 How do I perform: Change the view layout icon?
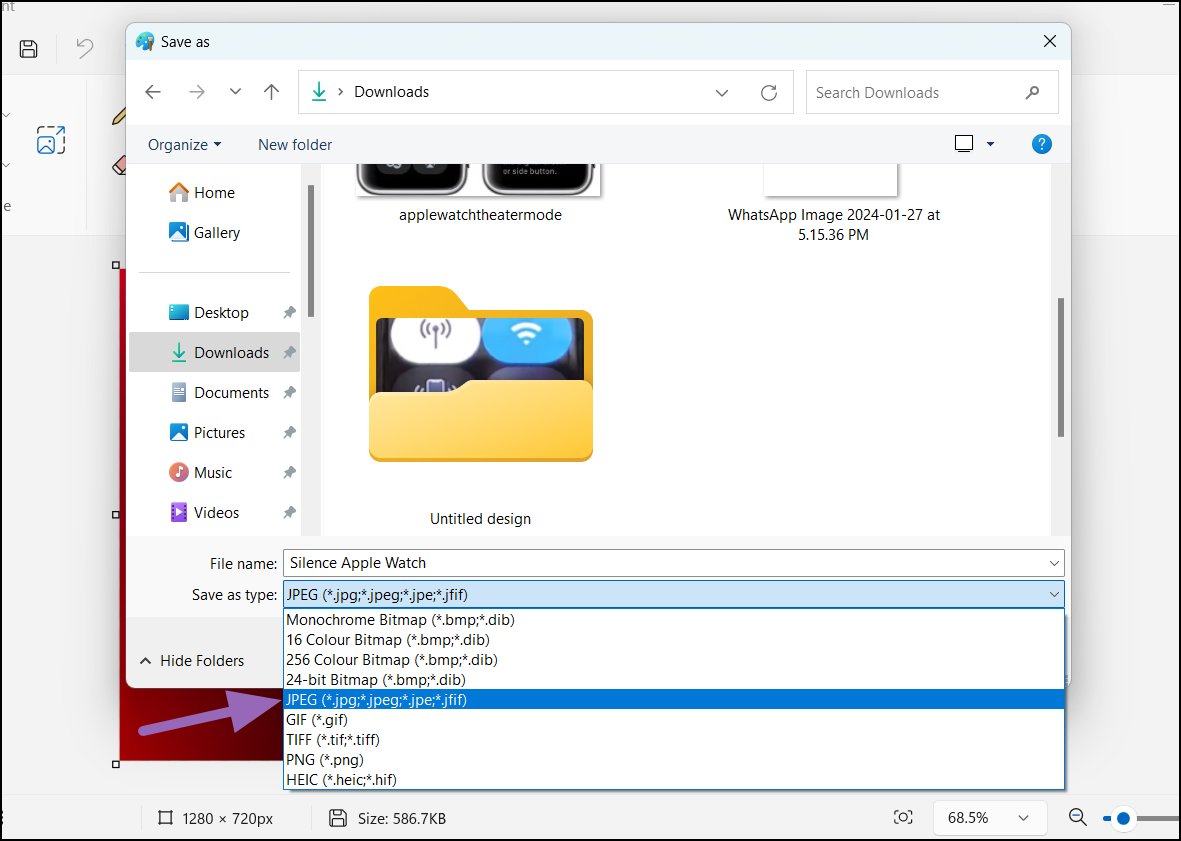click(964, 144)
